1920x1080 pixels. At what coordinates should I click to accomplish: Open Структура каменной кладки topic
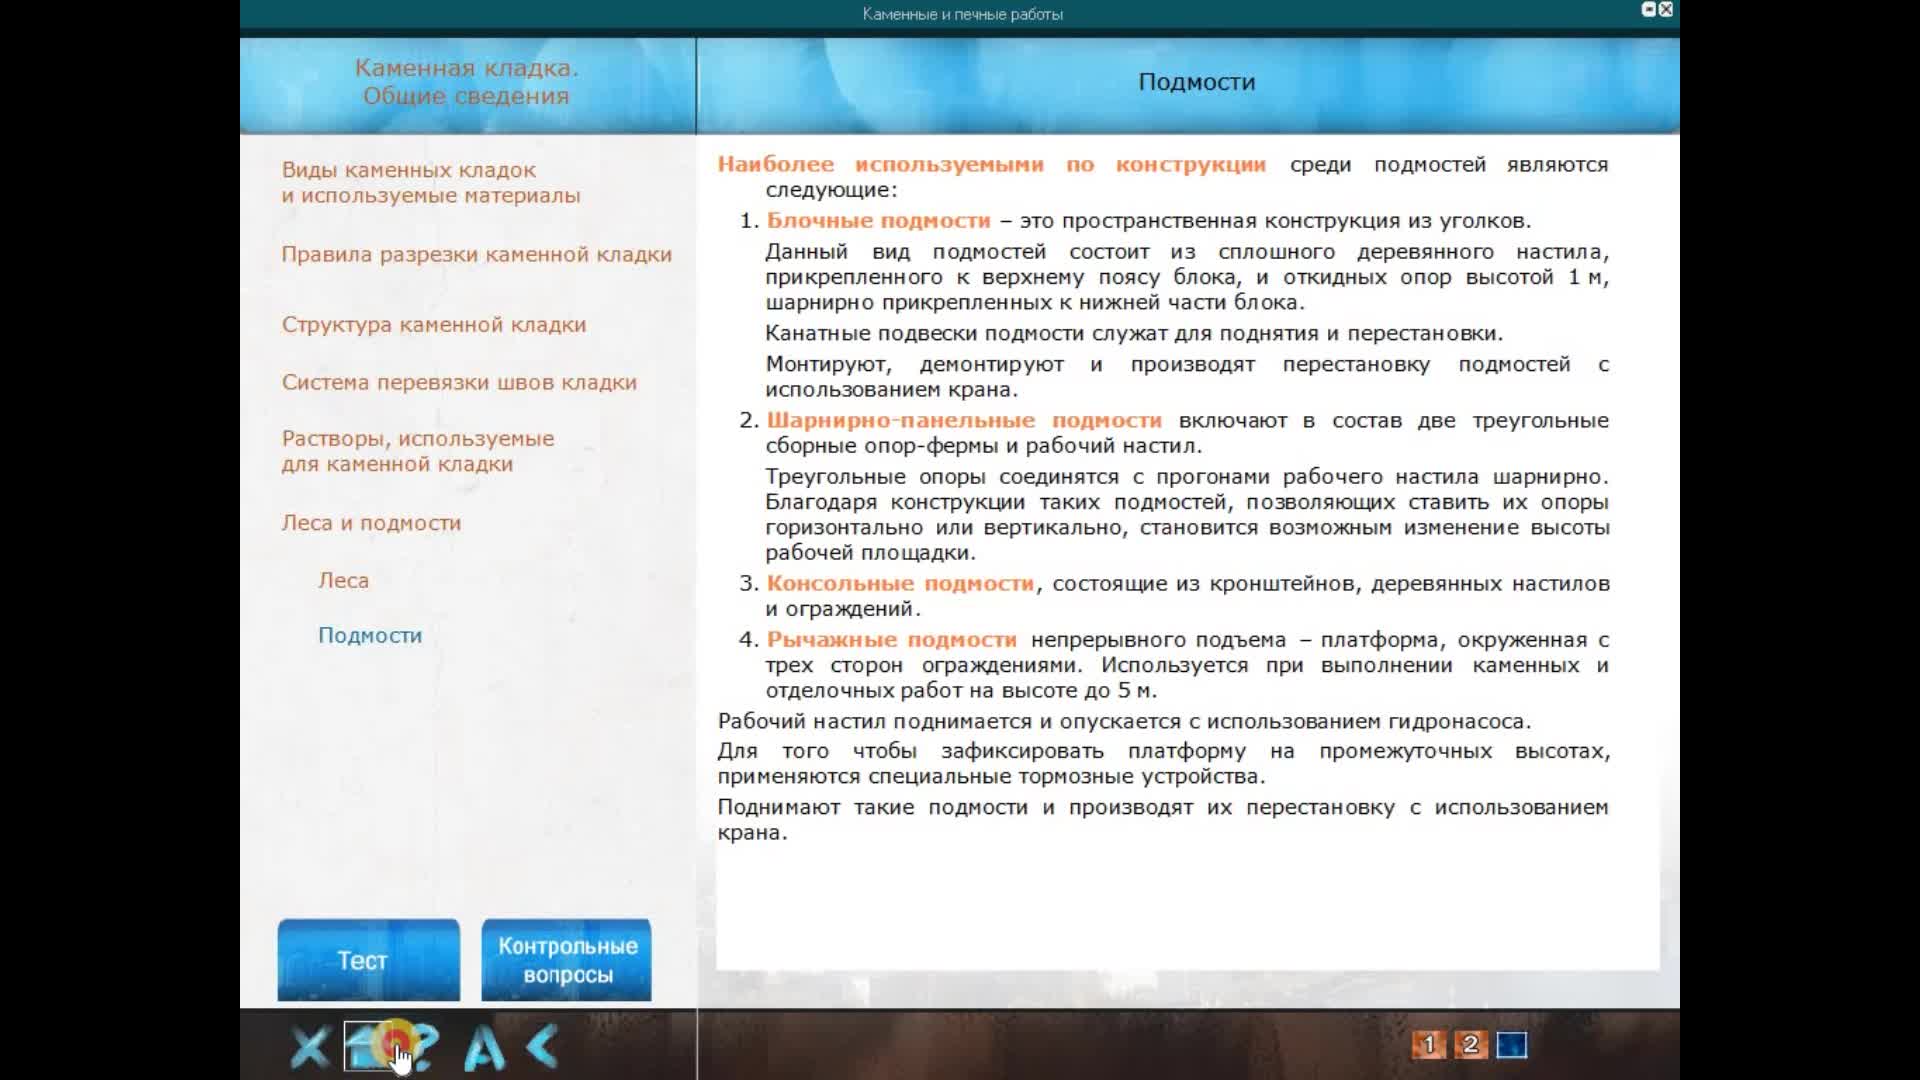433,325
